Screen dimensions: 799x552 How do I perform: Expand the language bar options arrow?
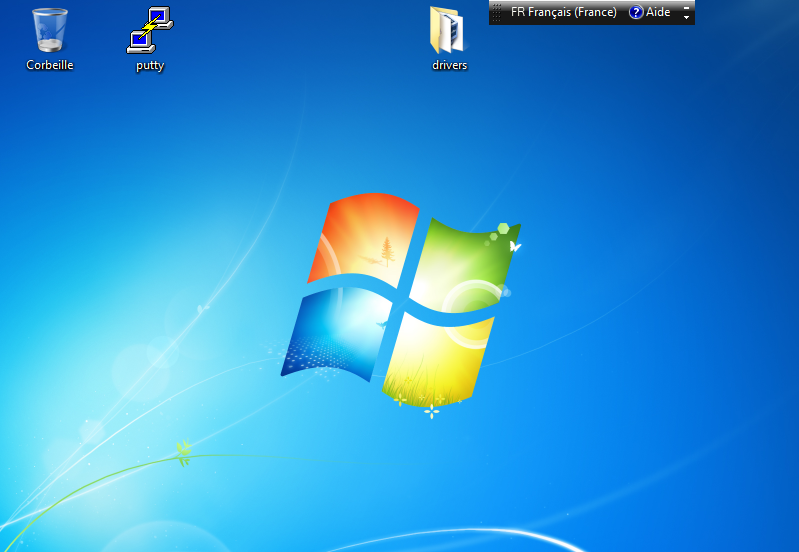pos(686,18)
